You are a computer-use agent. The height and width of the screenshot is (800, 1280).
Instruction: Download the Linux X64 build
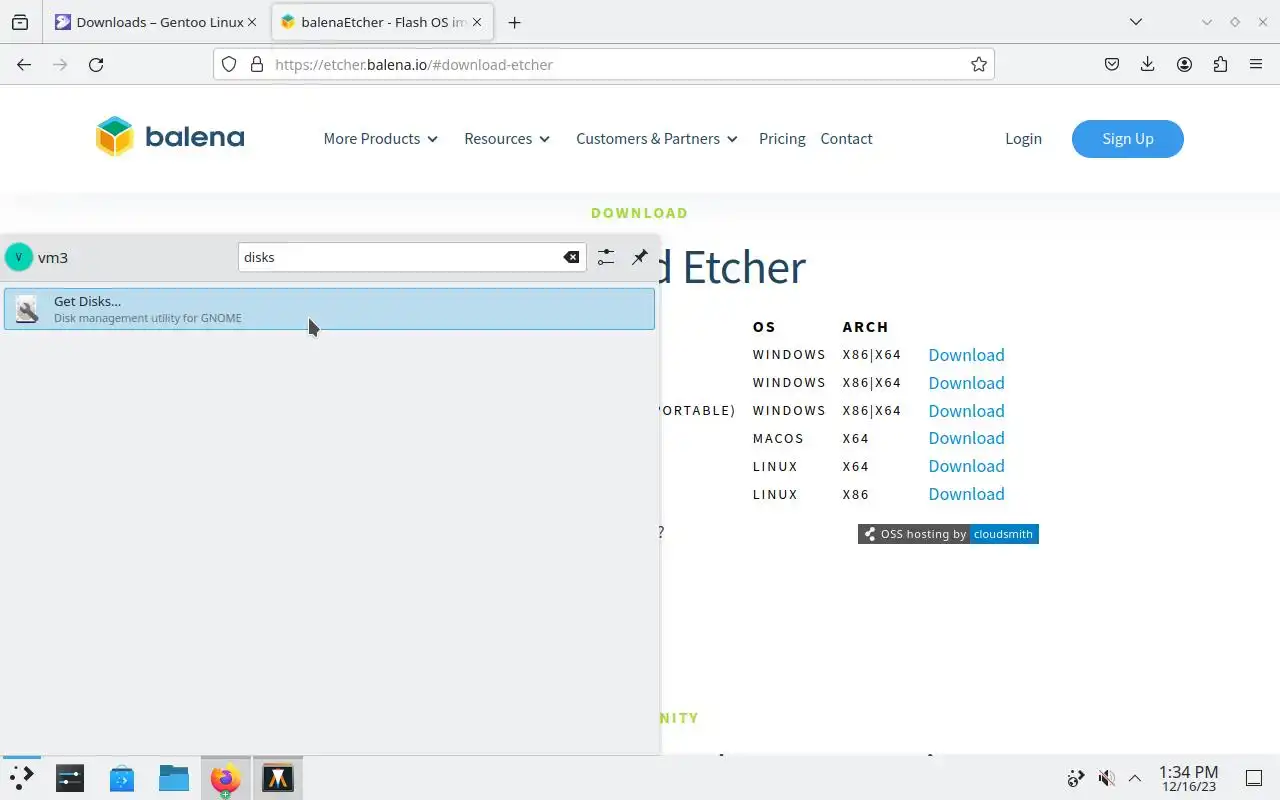966,466
